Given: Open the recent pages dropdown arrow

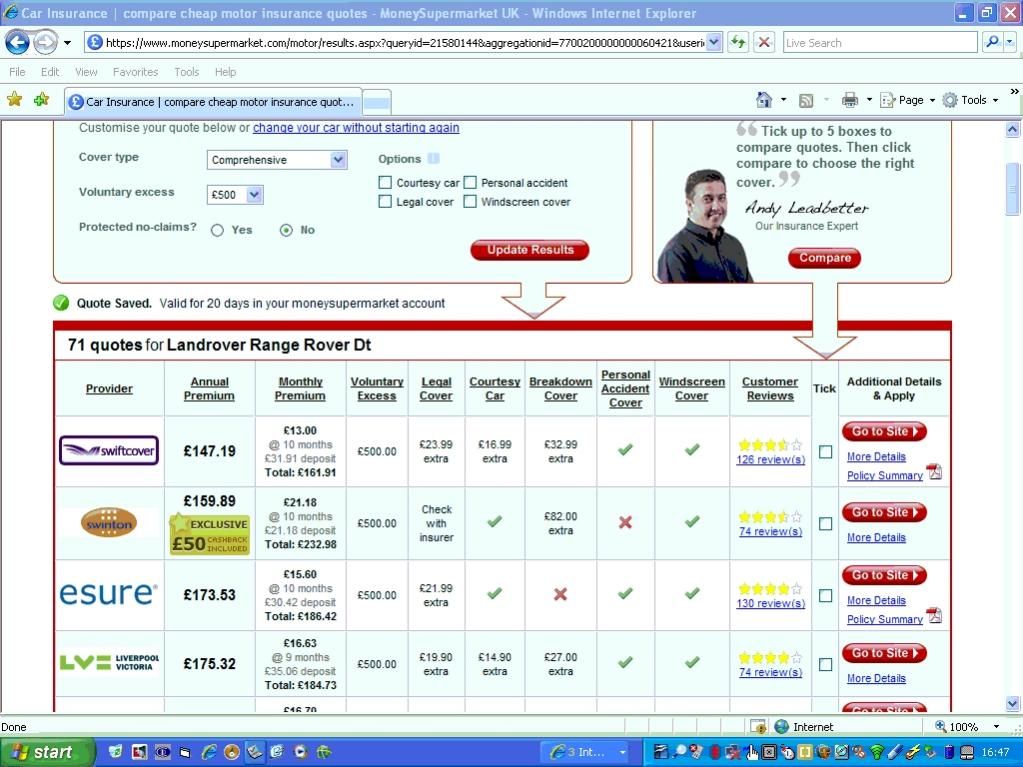Looking at the screenshot, I should (x=67, y=43).
